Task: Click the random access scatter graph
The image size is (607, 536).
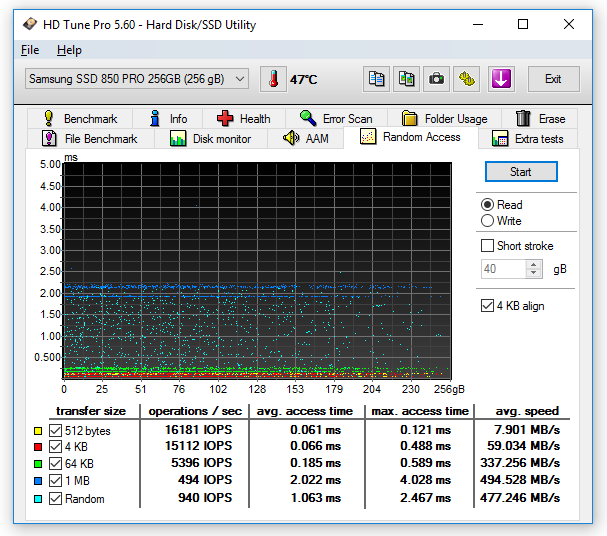Action: [x=257, y=271]
